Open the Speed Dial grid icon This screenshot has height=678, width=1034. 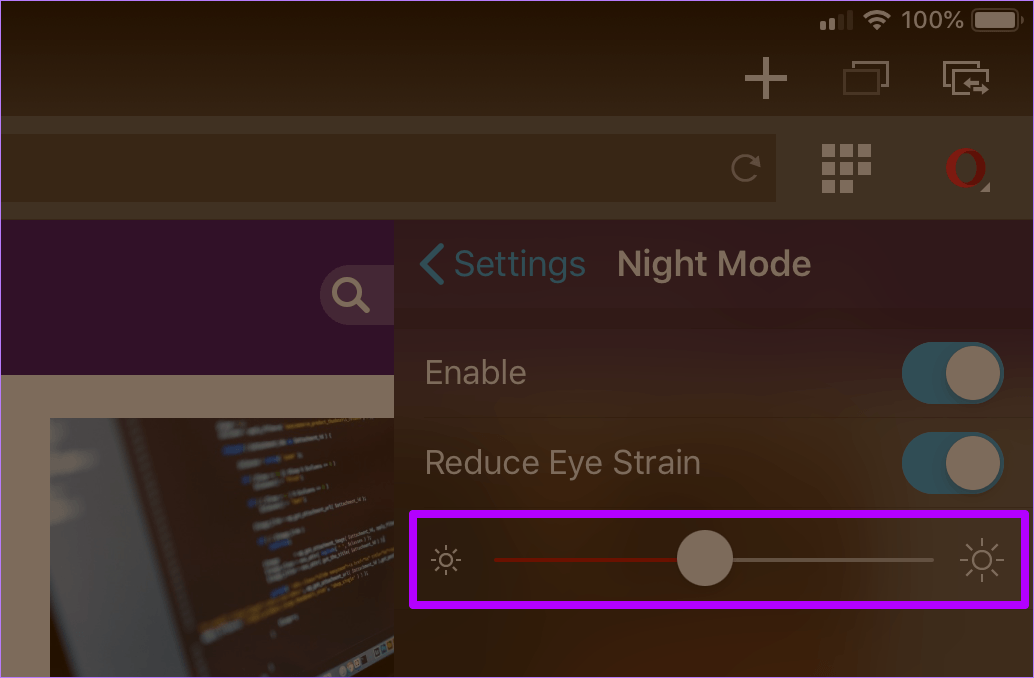point(846,168)
